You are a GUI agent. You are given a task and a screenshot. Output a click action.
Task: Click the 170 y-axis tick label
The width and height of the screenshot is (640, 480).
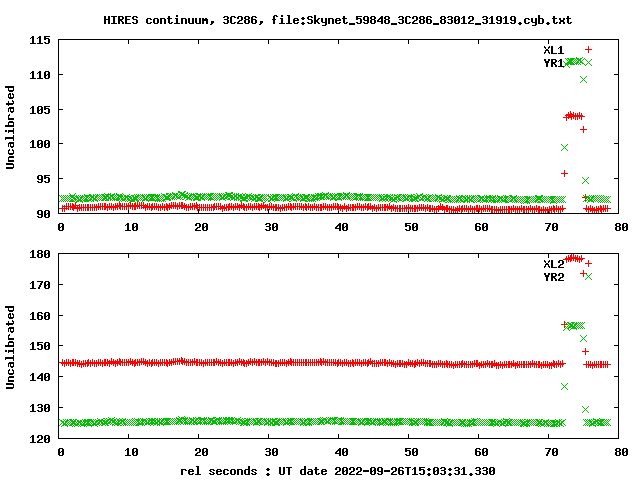pos(40,284)
